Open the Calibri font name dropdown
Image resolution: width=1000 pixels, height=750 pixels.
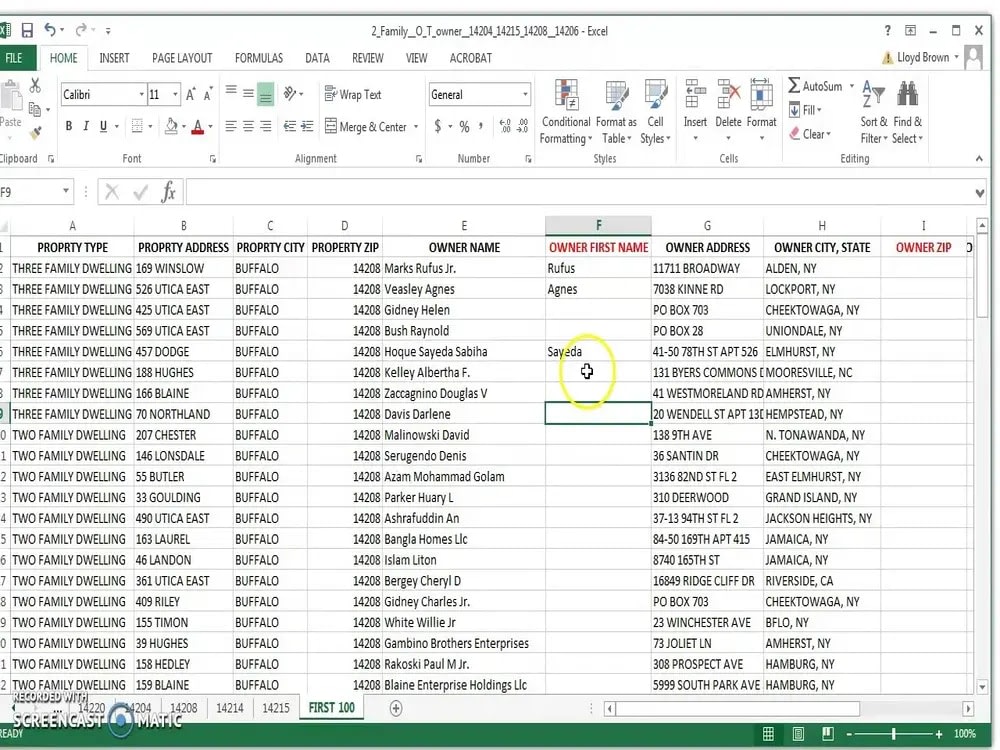[142, 94]
